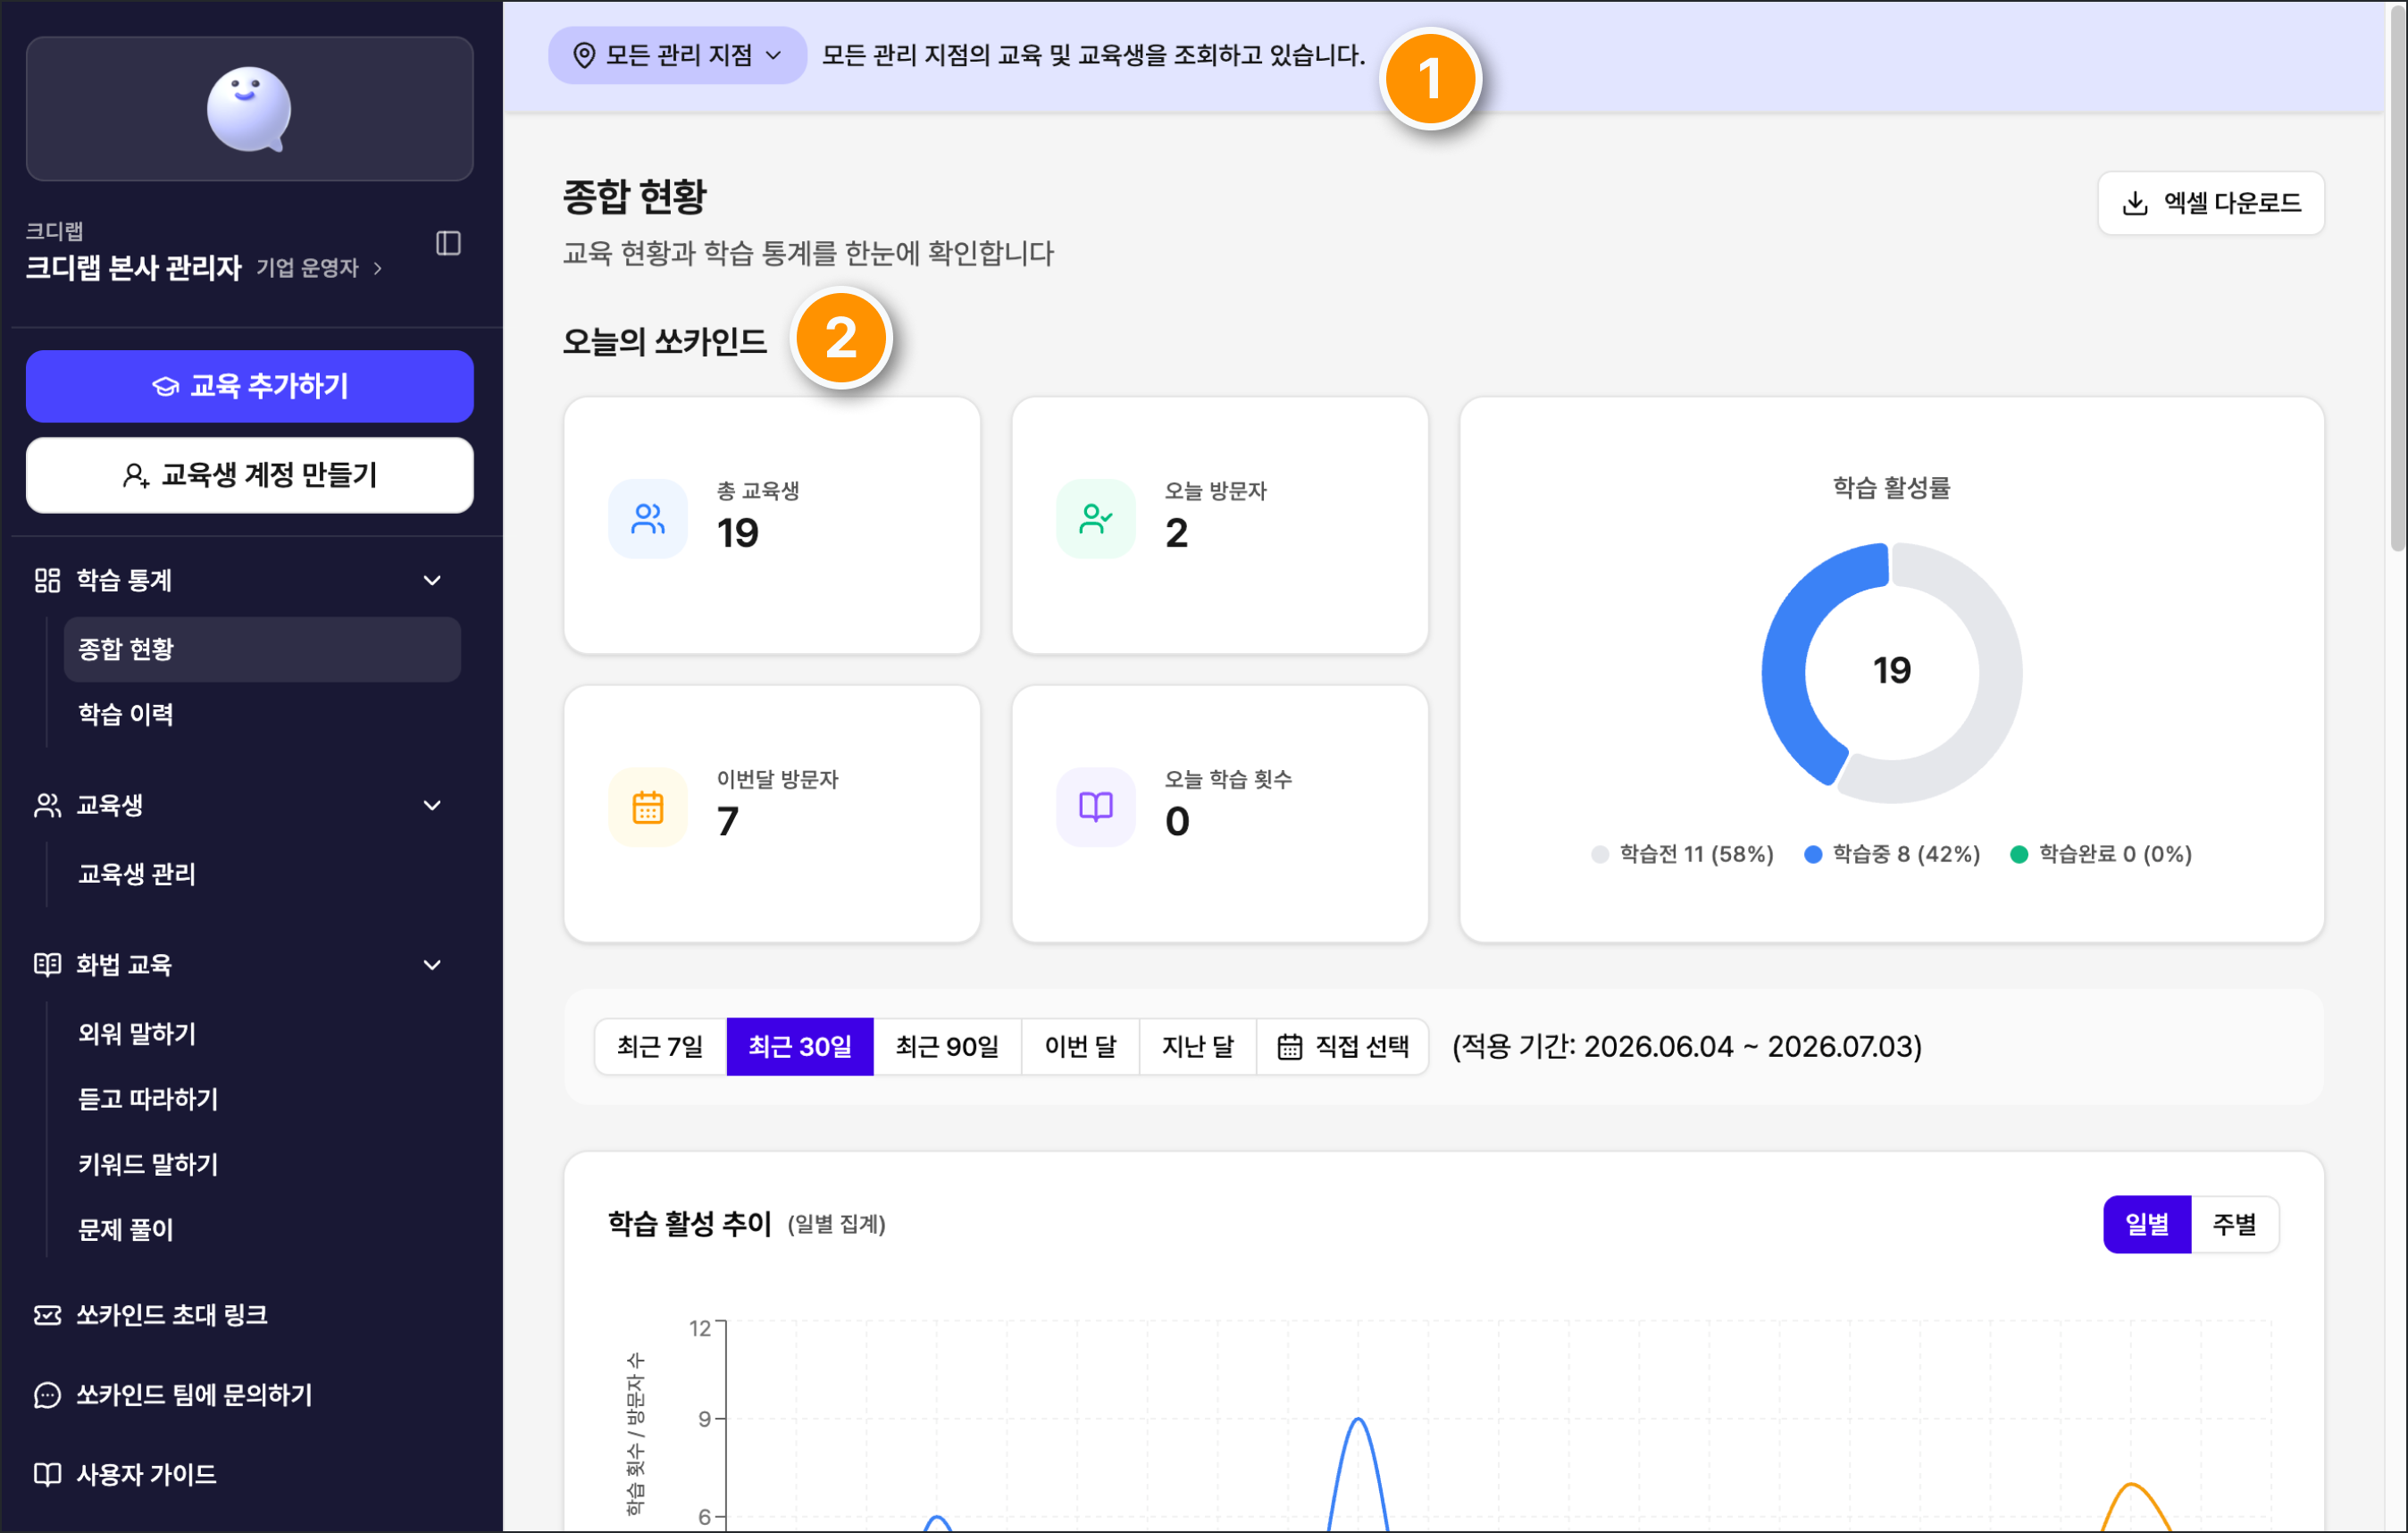
Task: Open 교육생 관리 page
Action: pos(262,873)
